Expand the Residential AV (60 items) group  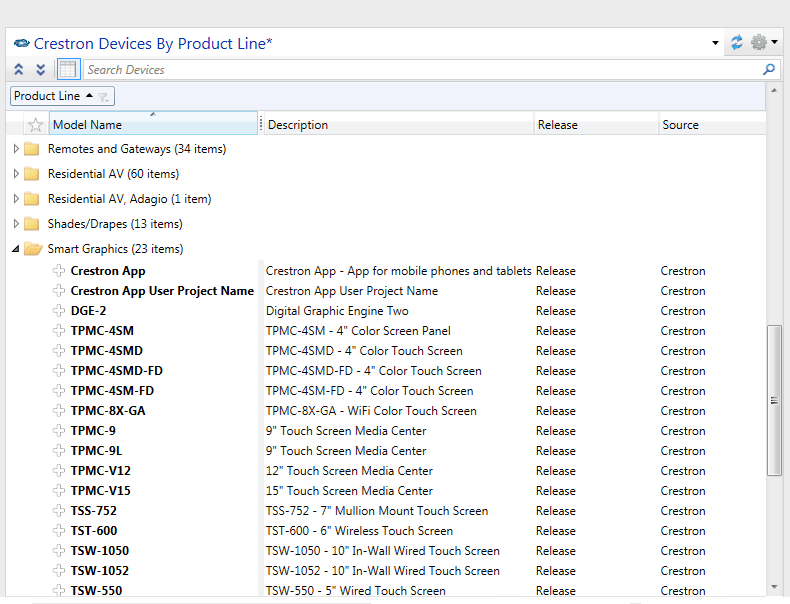pos(16,174)
